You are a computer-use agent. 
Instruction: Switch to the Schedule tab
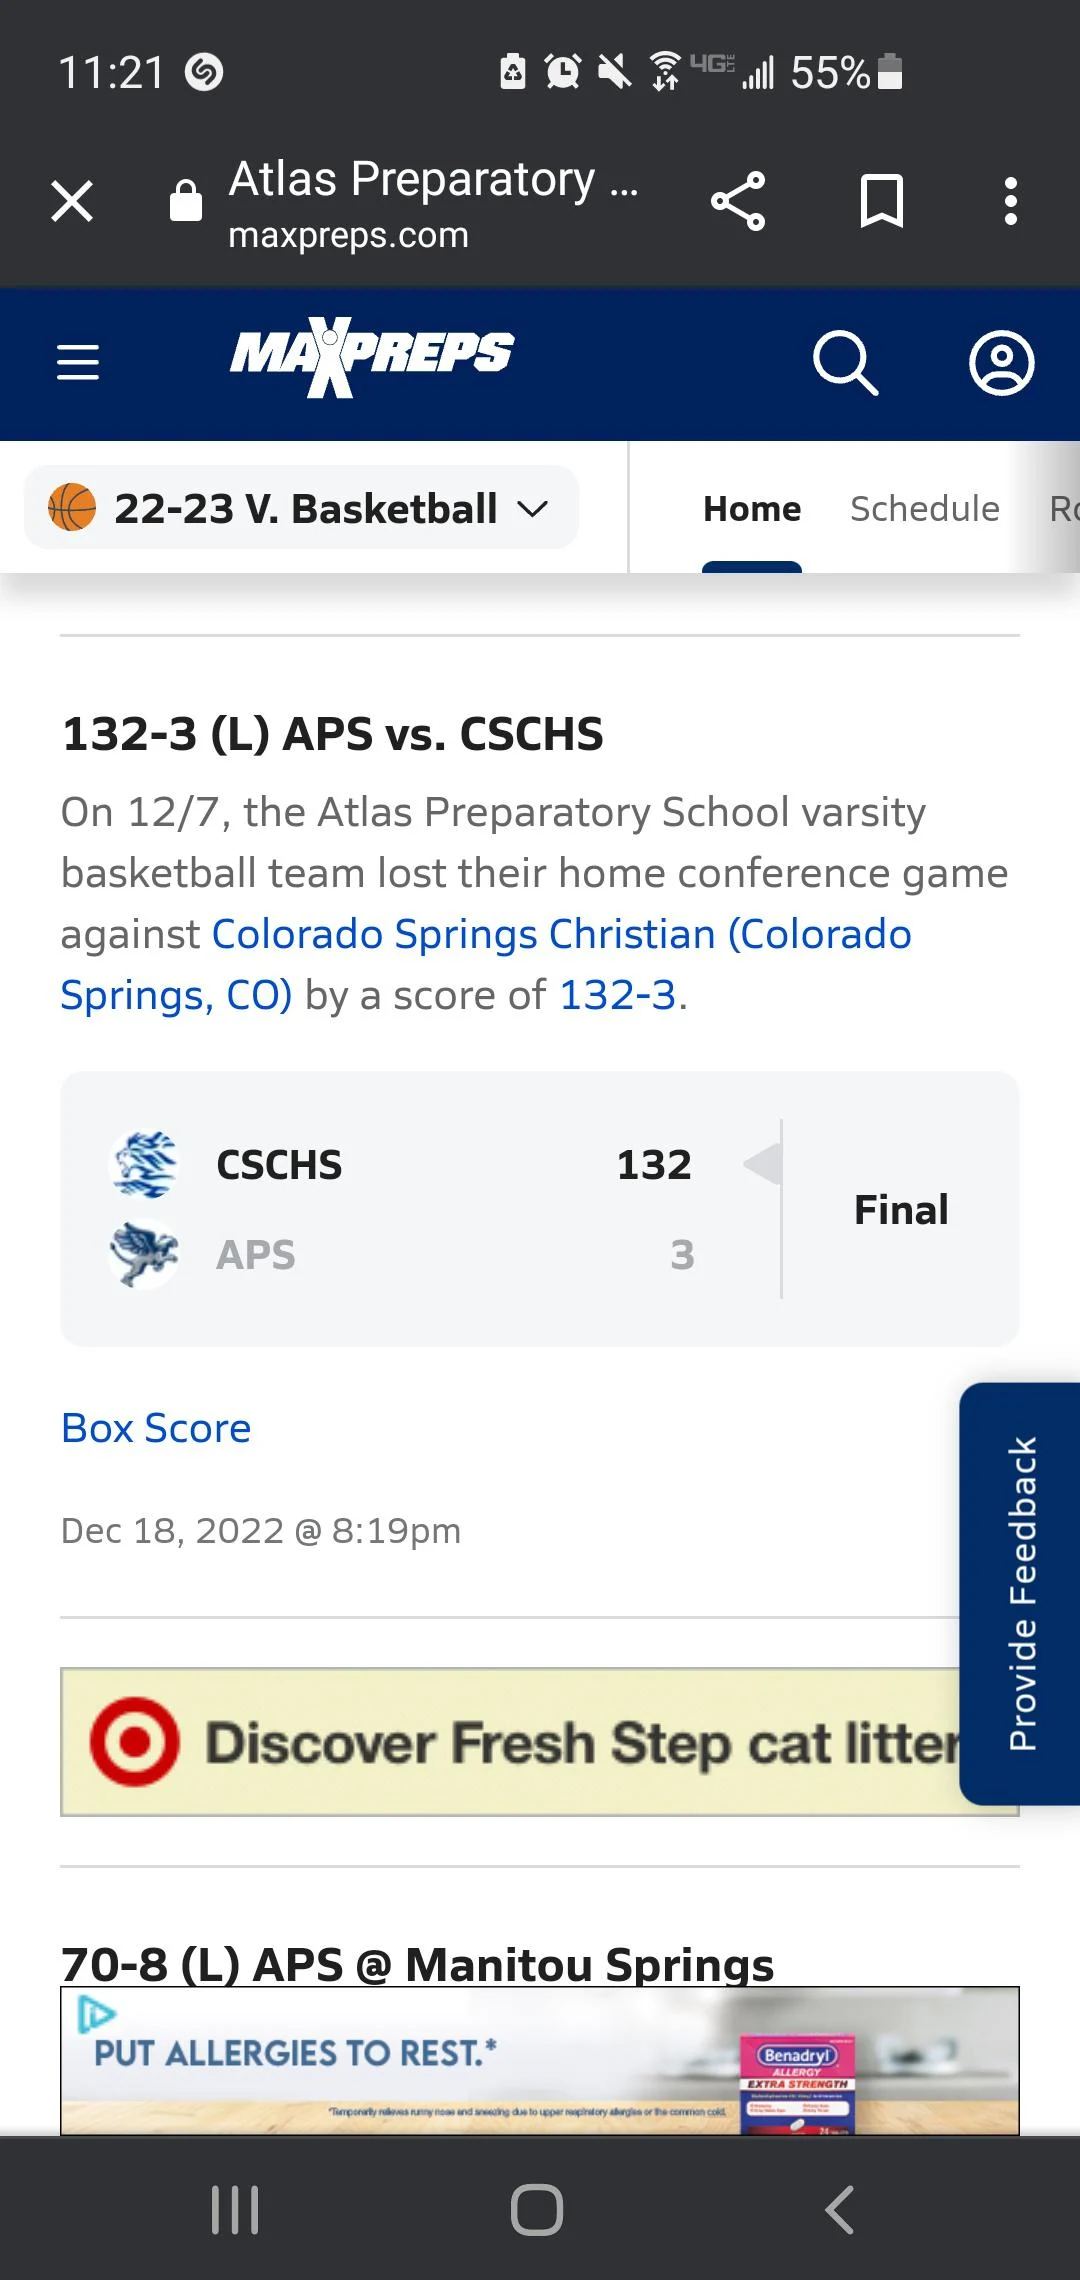(x=923, y=508)
